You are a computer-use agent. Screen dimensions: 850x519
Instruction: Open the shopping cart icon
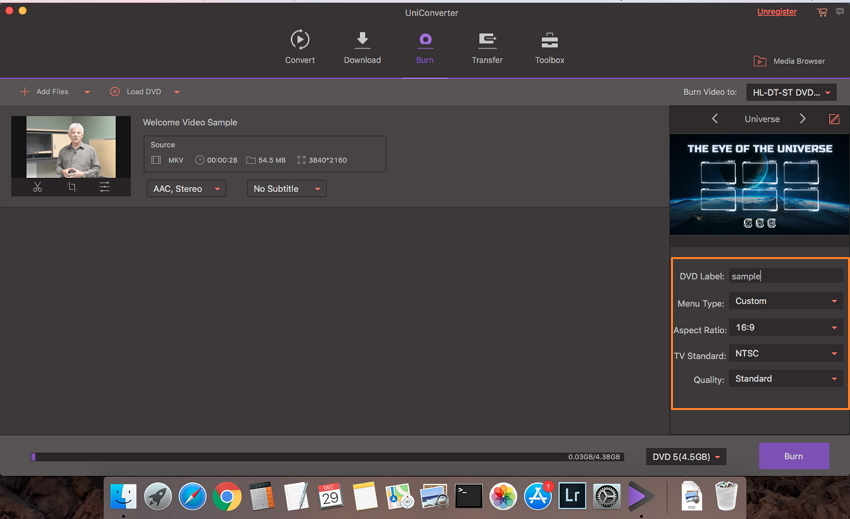822,12
